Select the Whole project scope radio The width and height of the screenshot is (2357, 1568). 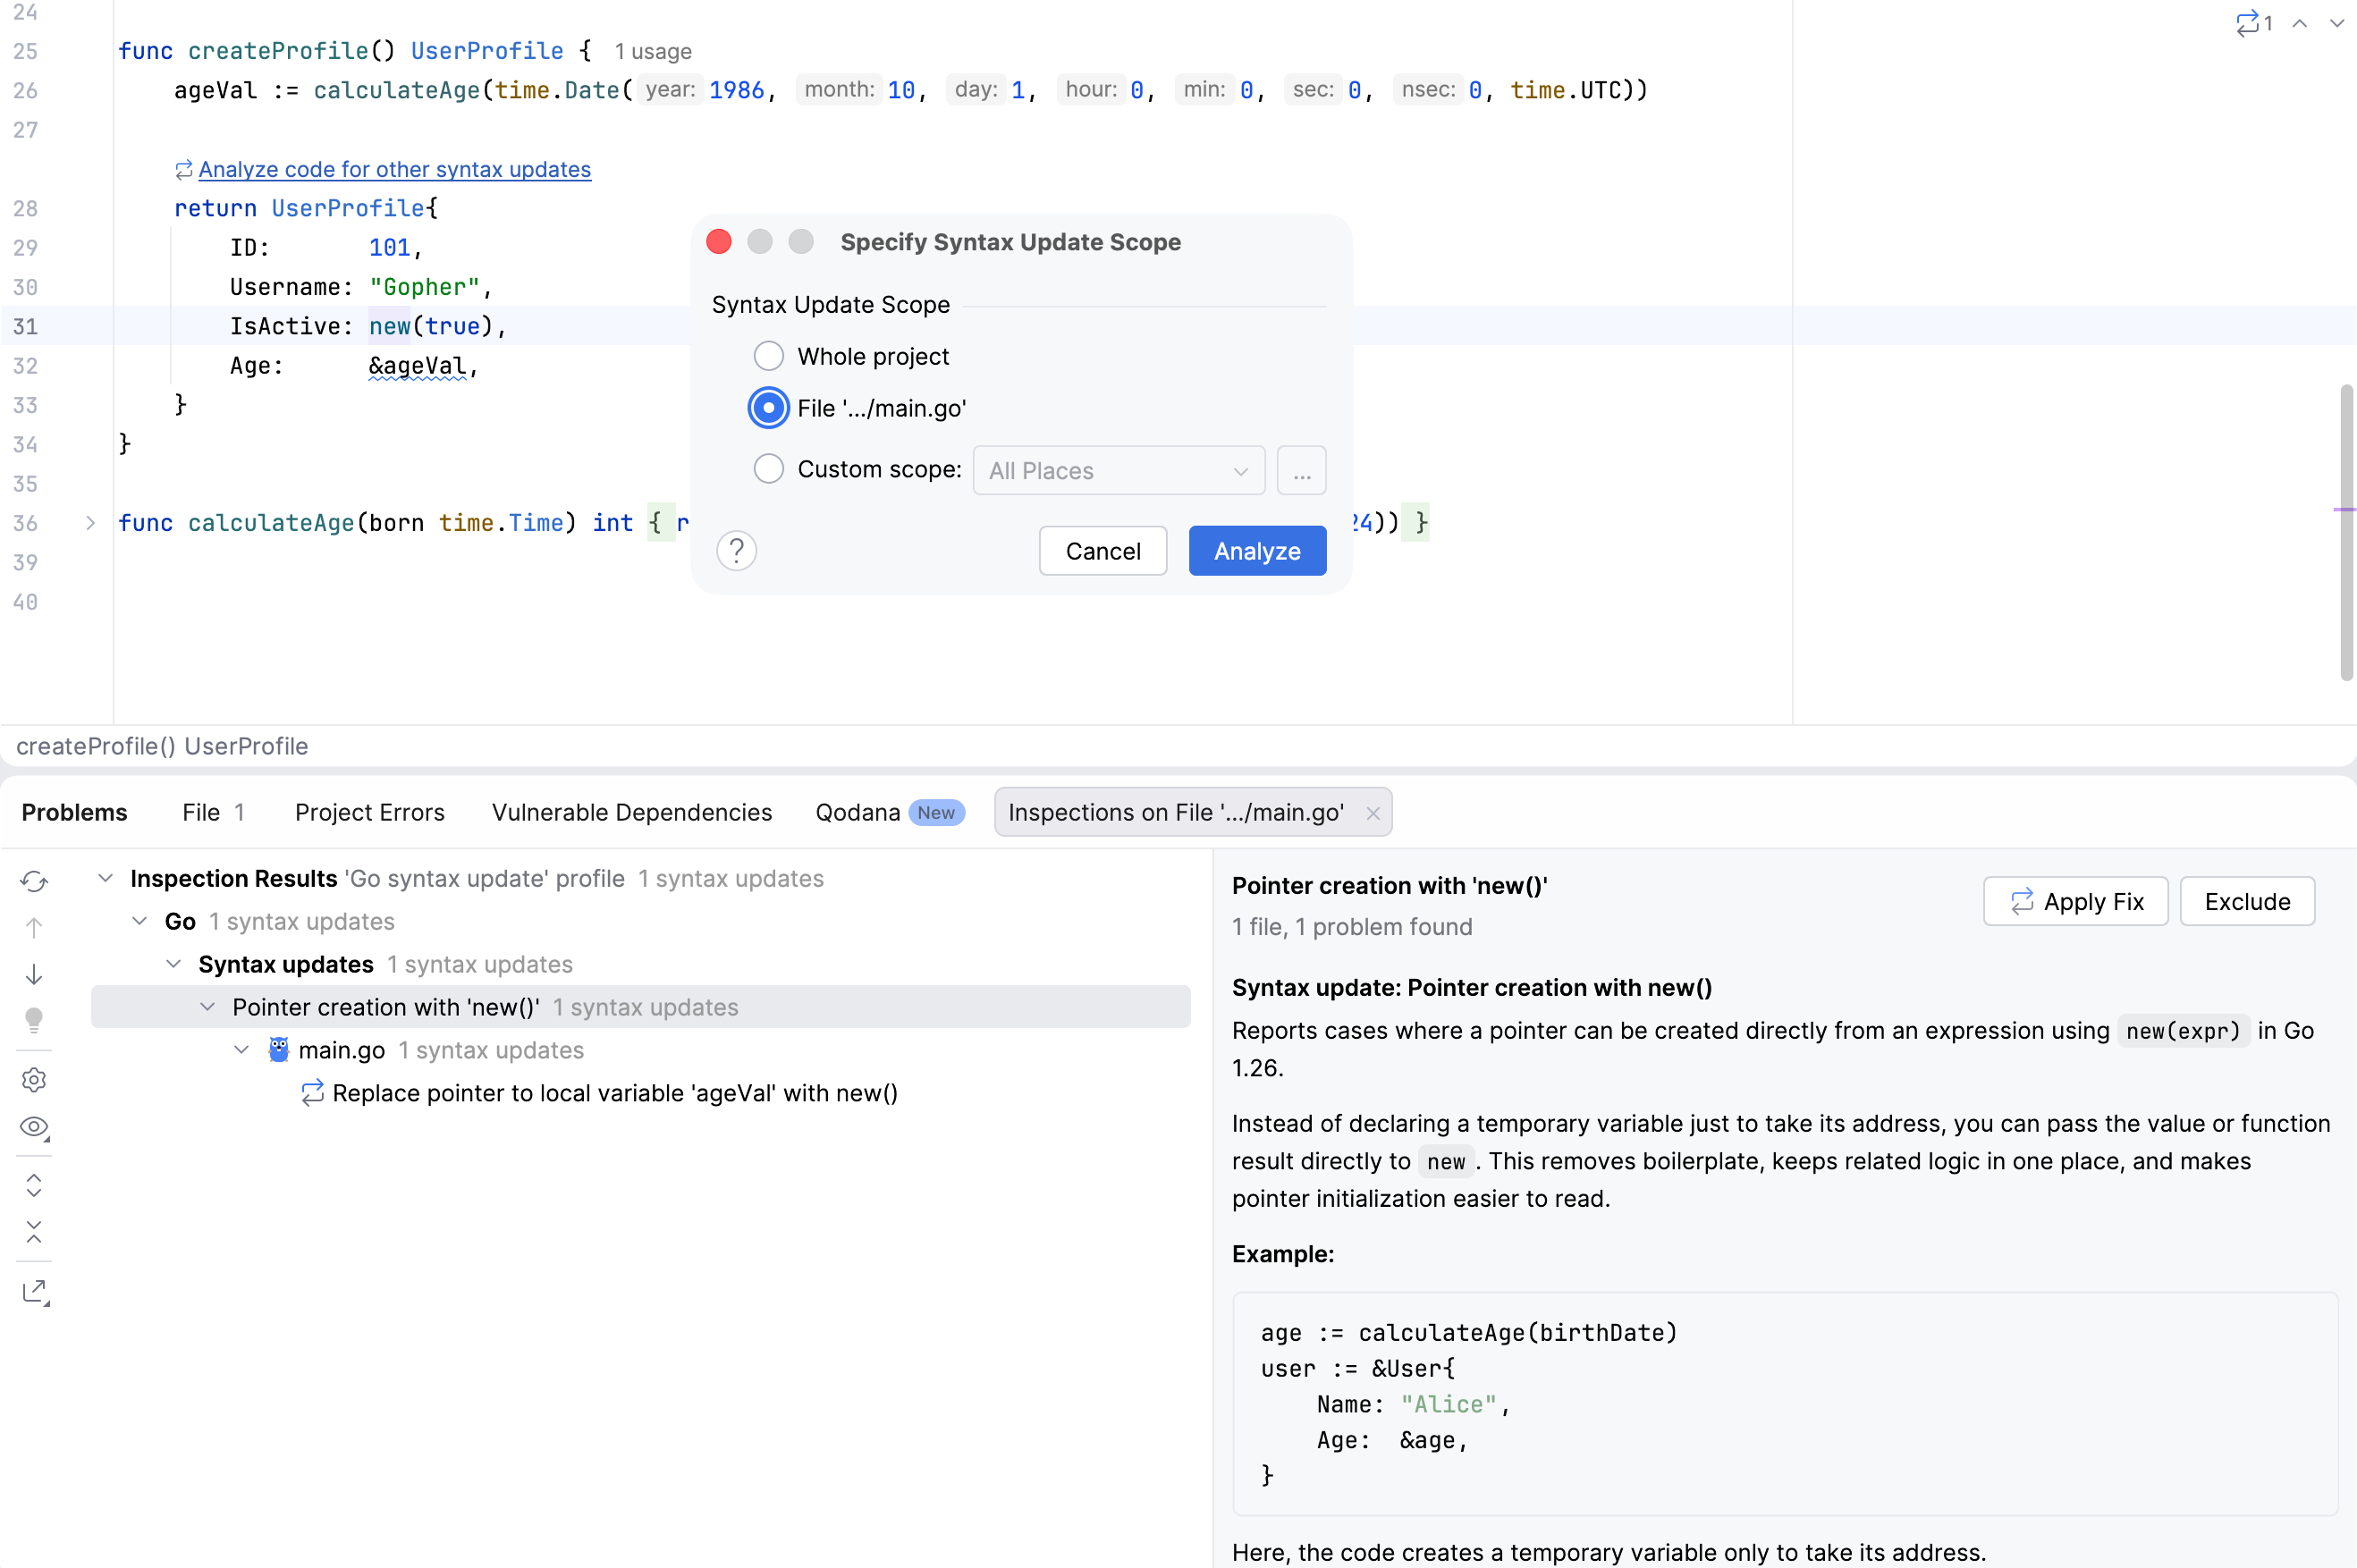(768, 356)
